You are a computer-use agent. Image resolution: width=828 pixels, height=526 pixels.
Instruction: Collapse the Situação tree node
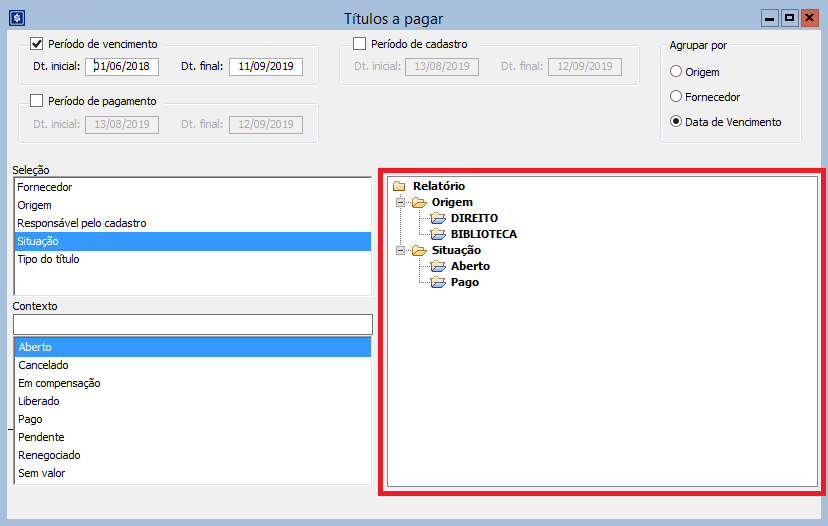pos(401,250)
